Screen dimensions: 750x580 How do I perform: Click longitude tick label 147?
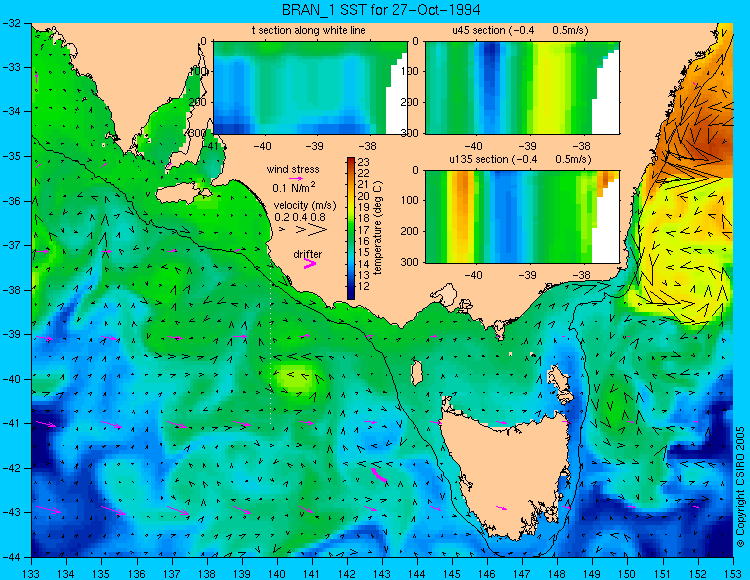coord(522,572)
